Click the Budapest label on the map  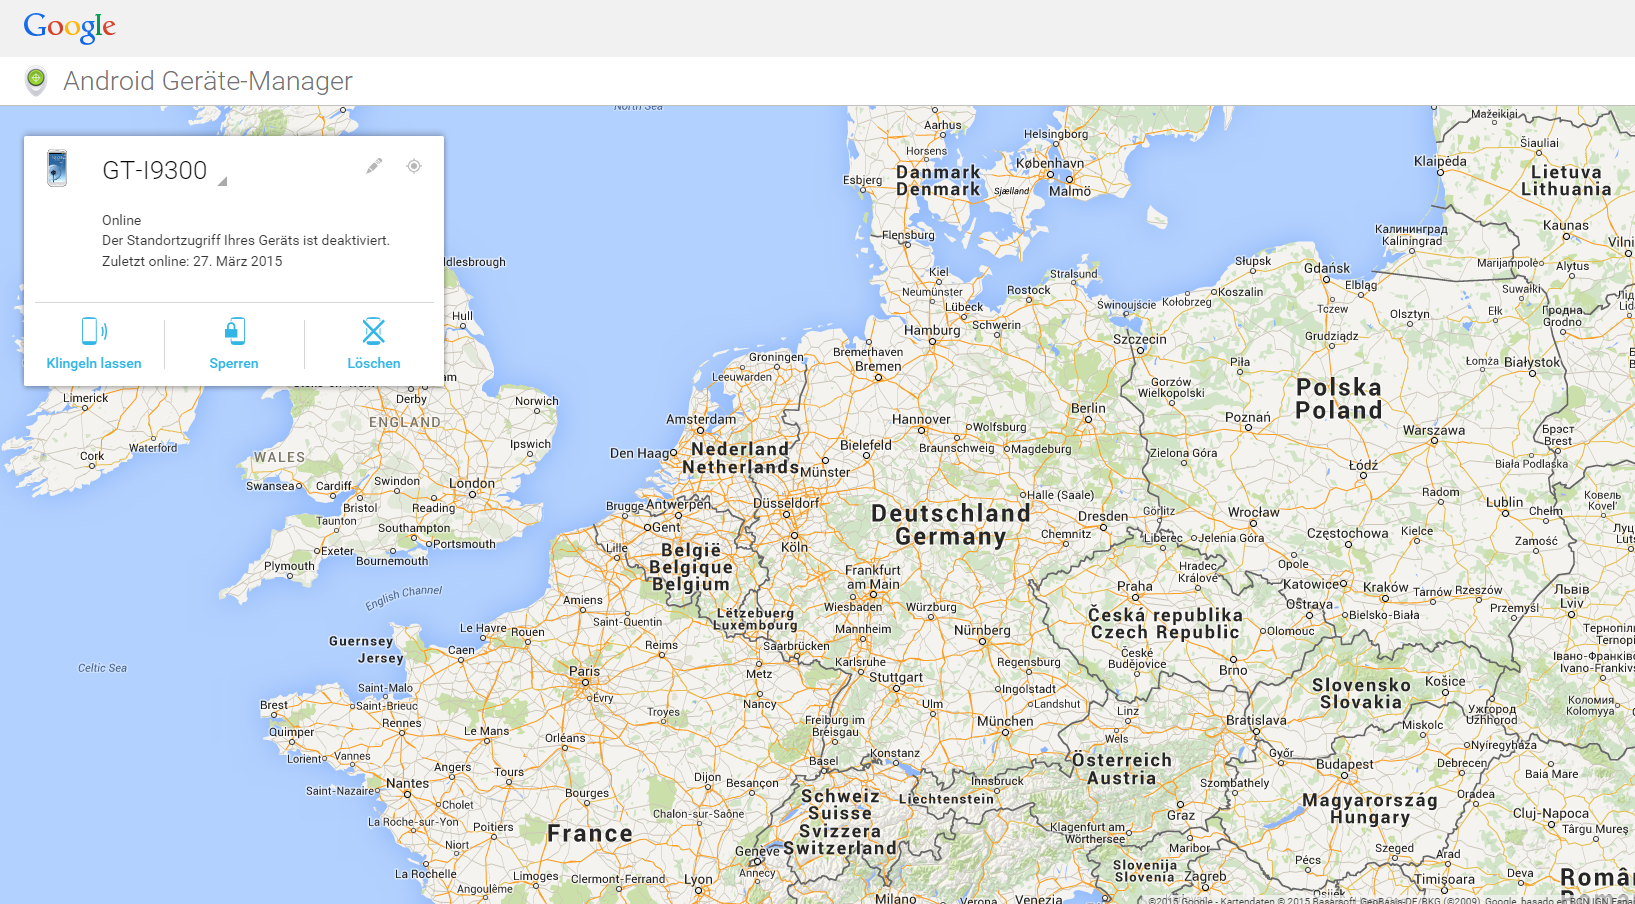tap(1345, 764)
